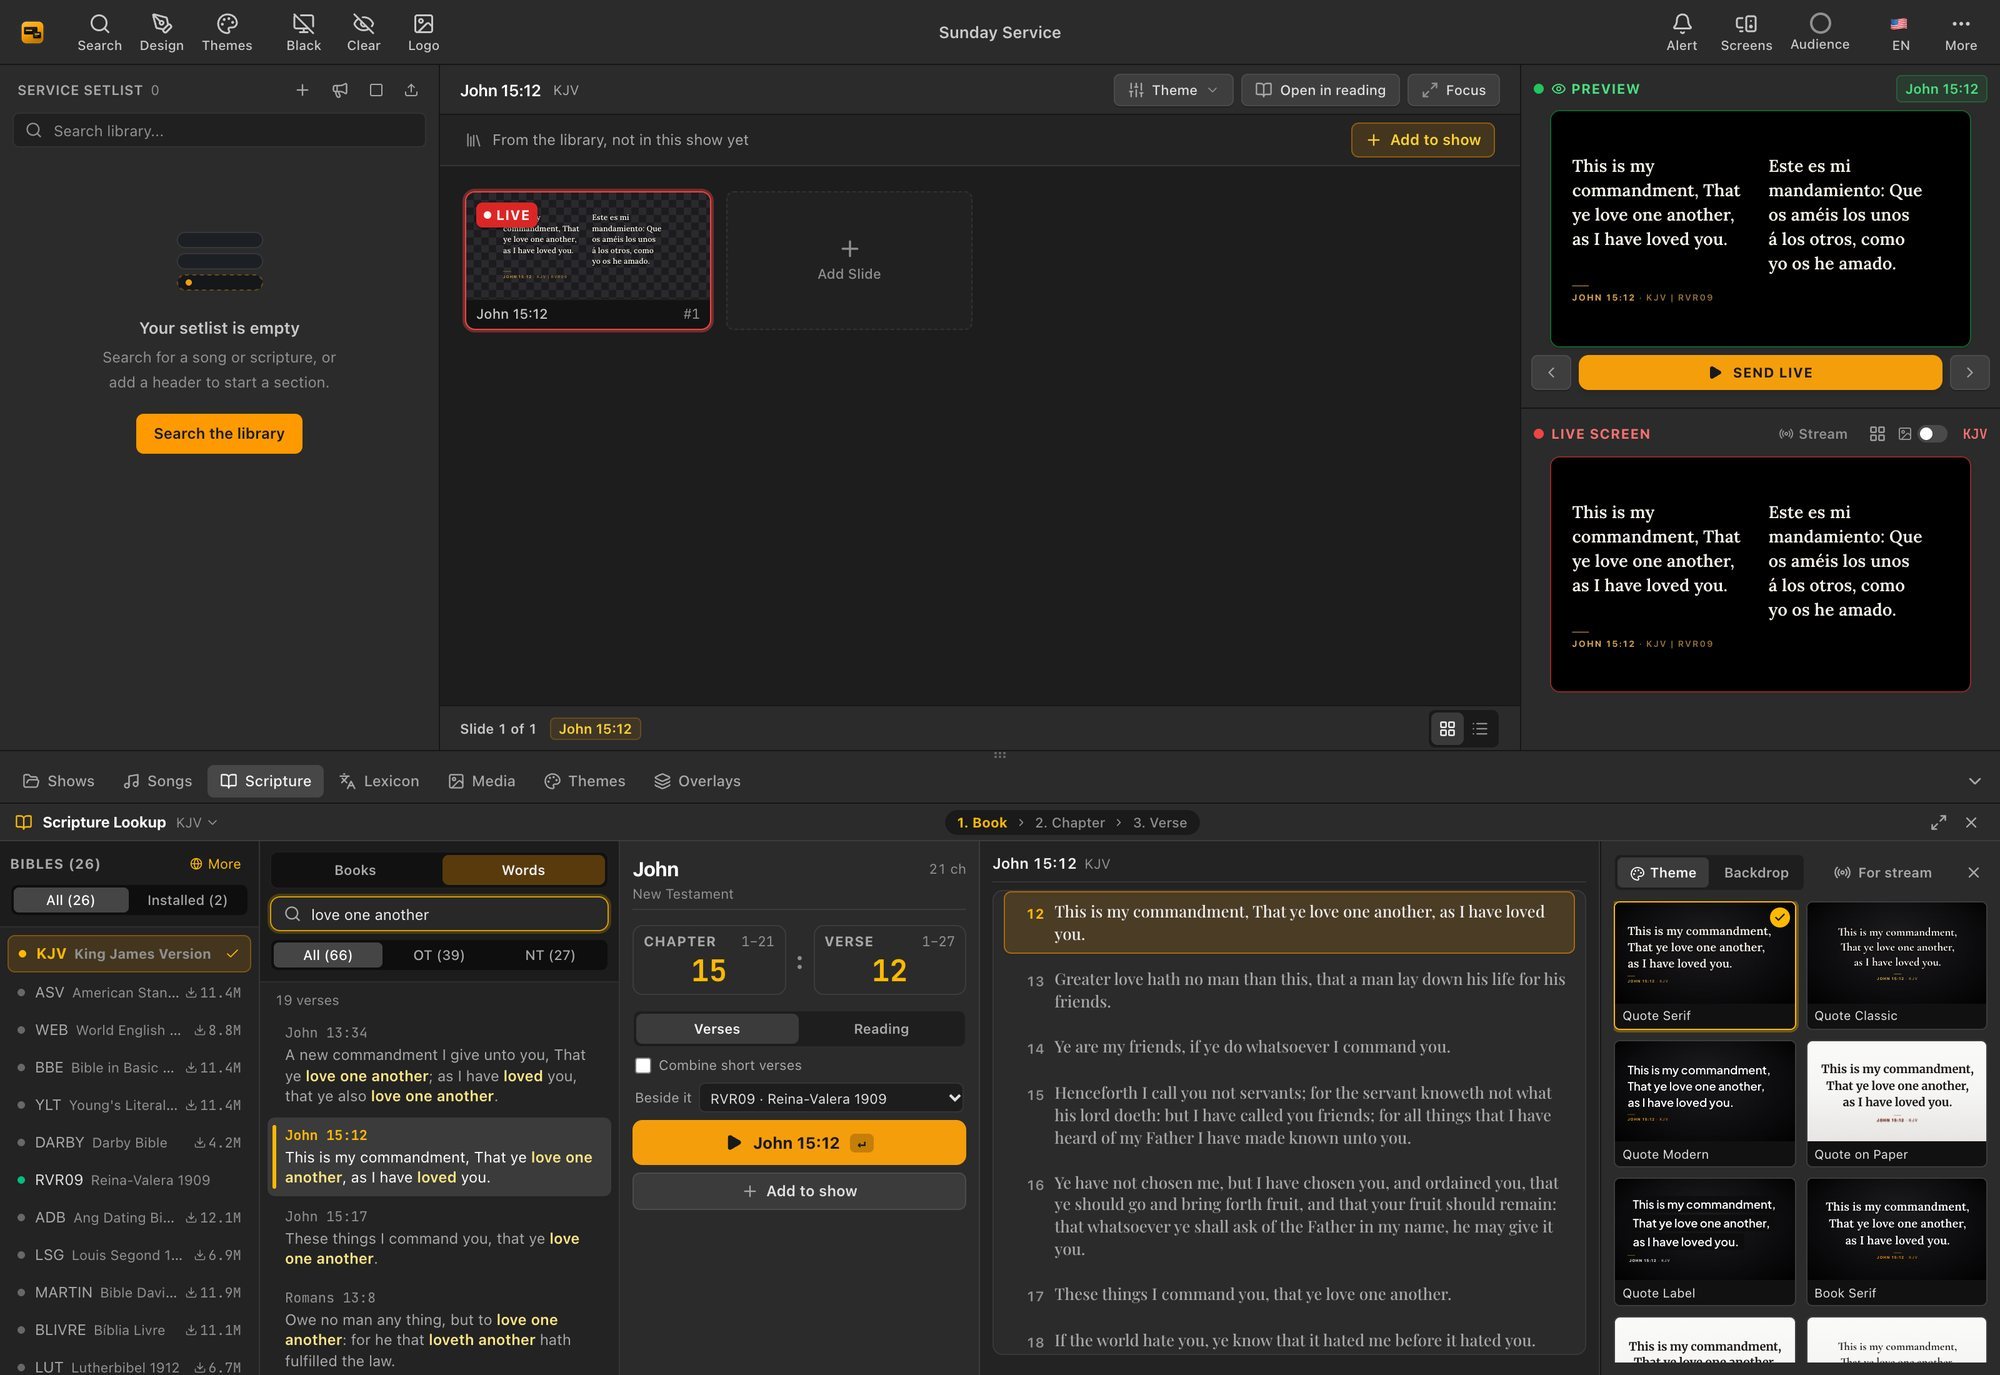Expand the KJV version selector in Scripture Lookup
The width and height of the screenshot is (2000, 1375).
(x=196, y=822)
